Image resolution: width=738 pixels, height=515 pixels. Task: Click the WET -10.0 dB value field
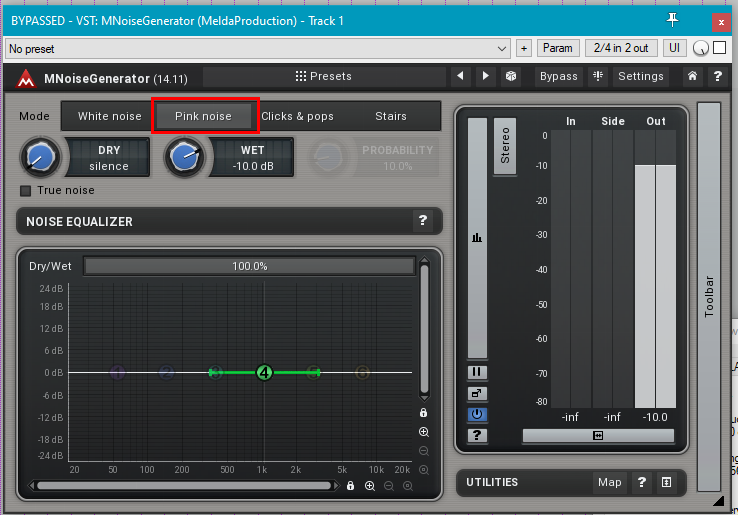253,158
